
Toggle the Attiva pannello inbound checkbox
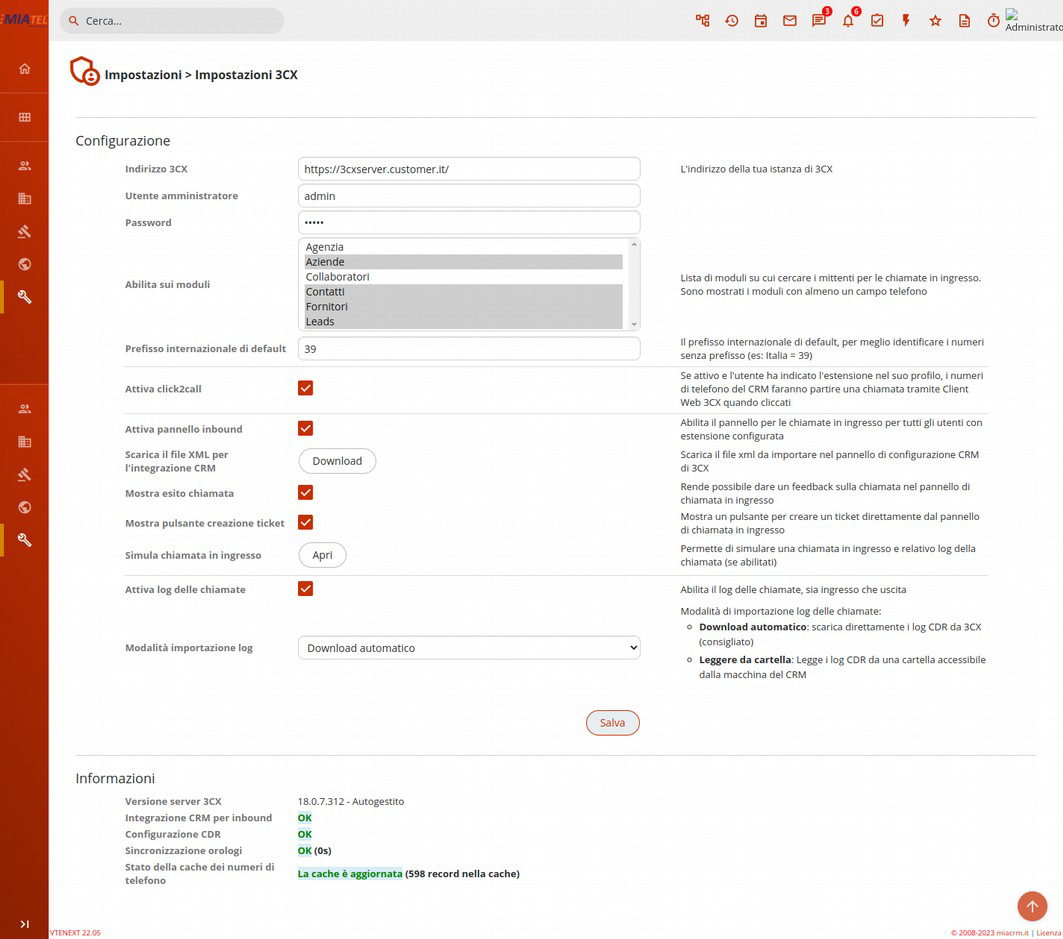305,428
